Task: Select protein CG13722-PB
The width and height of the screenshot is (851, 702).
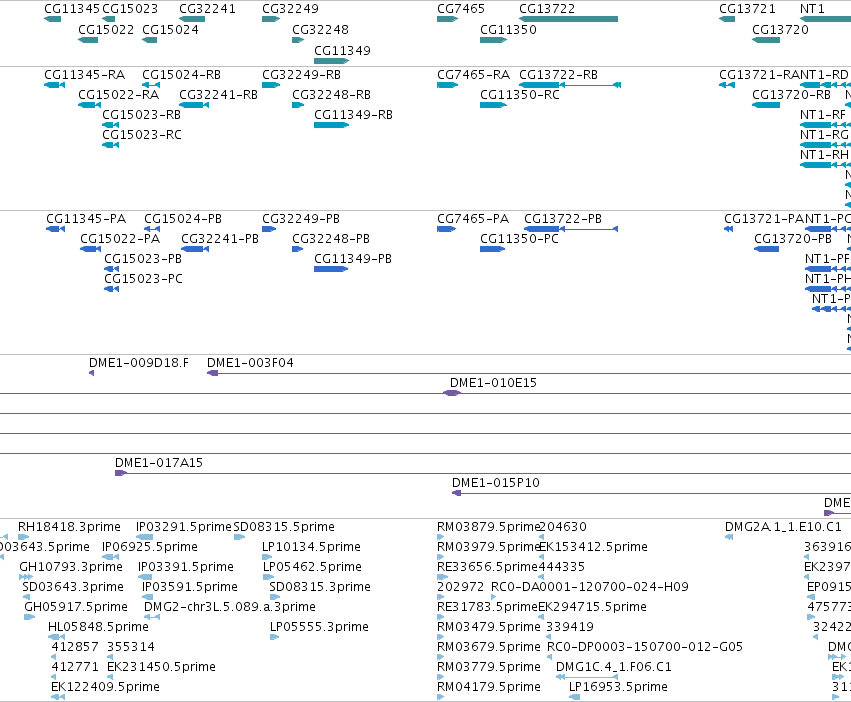Action: (x=563, y=218)
